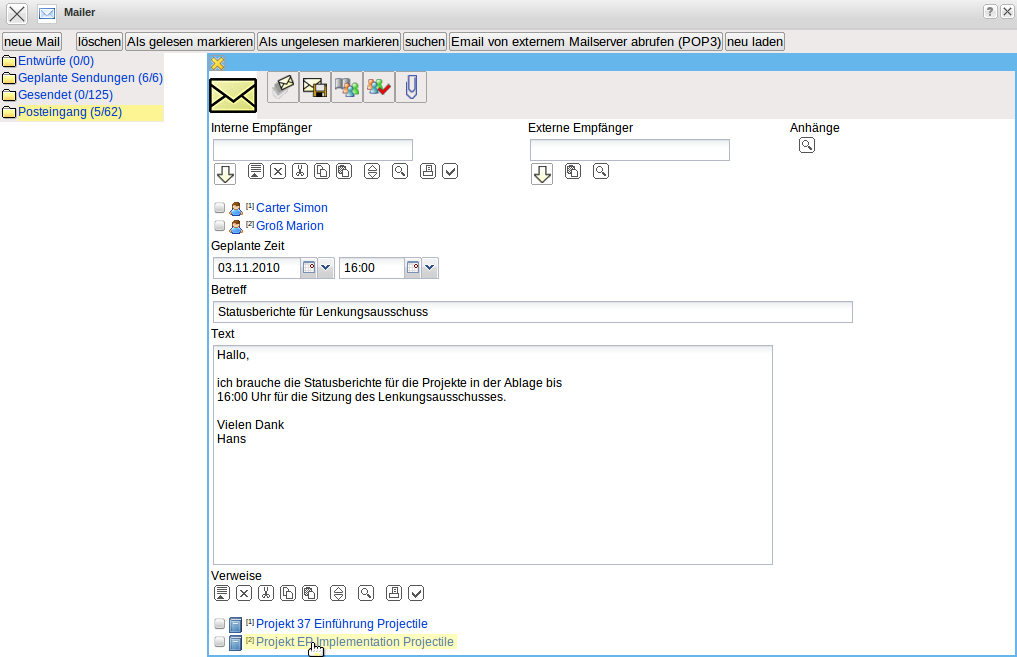Click the magnifier search icon under Externe Empfänger
Screen dimensions: 1017x657
click(x=600, y=171)
